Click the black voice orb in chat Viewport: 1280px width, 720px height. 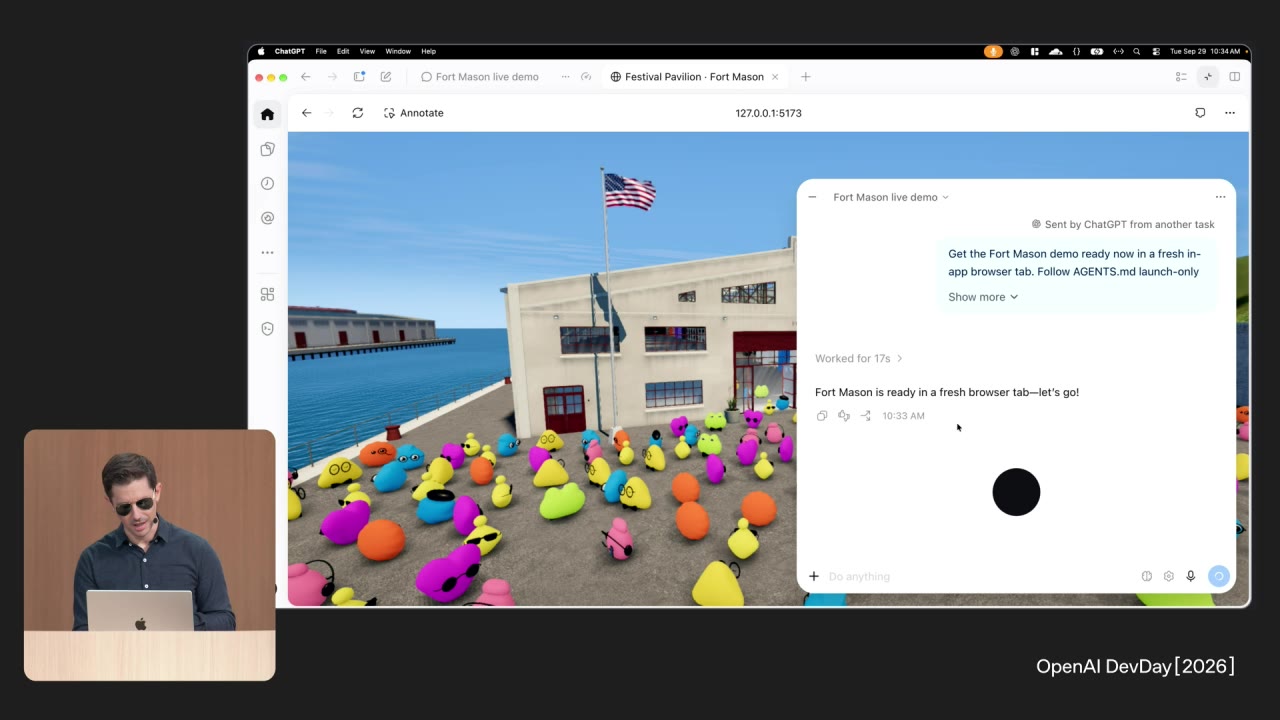tap(1016, 492)
